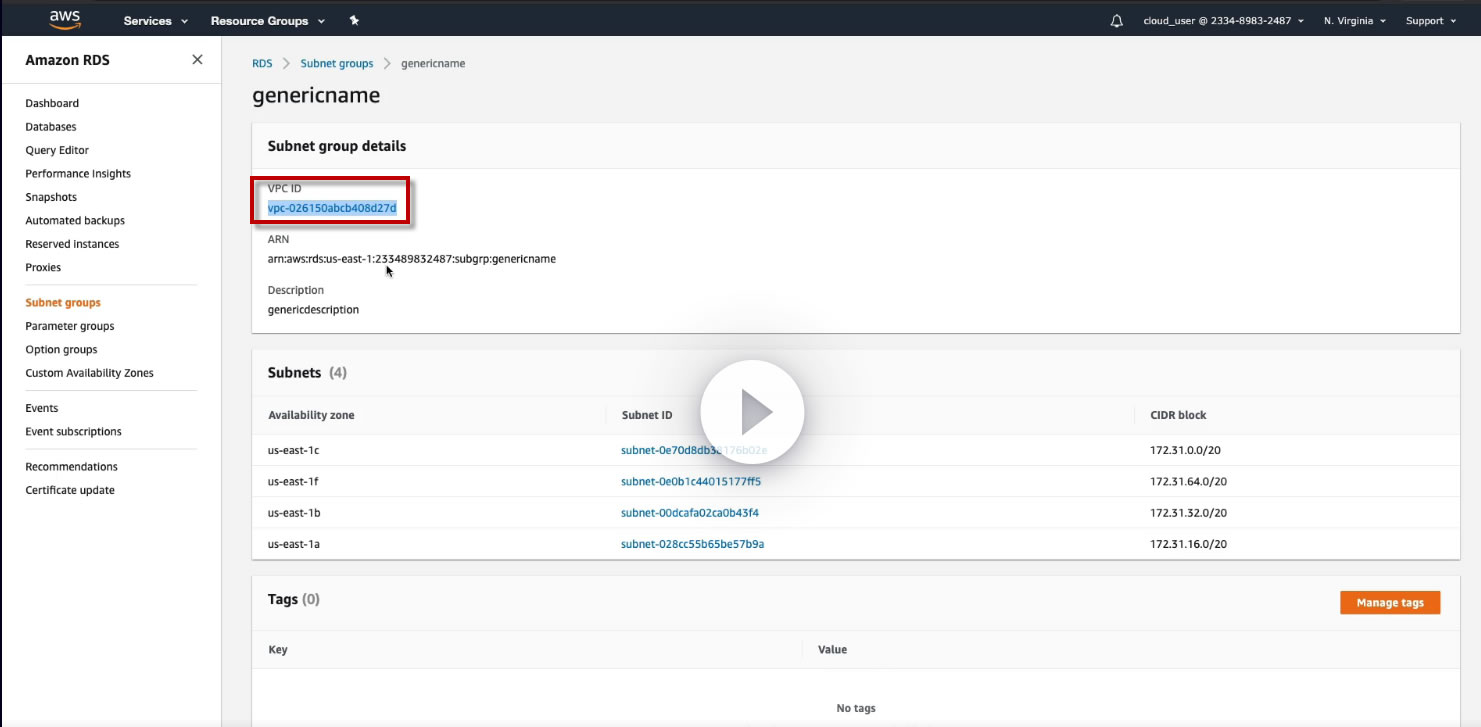Select Performance Insights in sidebar
This screenshot has height=727, width=1481.
tap(78, 174)
